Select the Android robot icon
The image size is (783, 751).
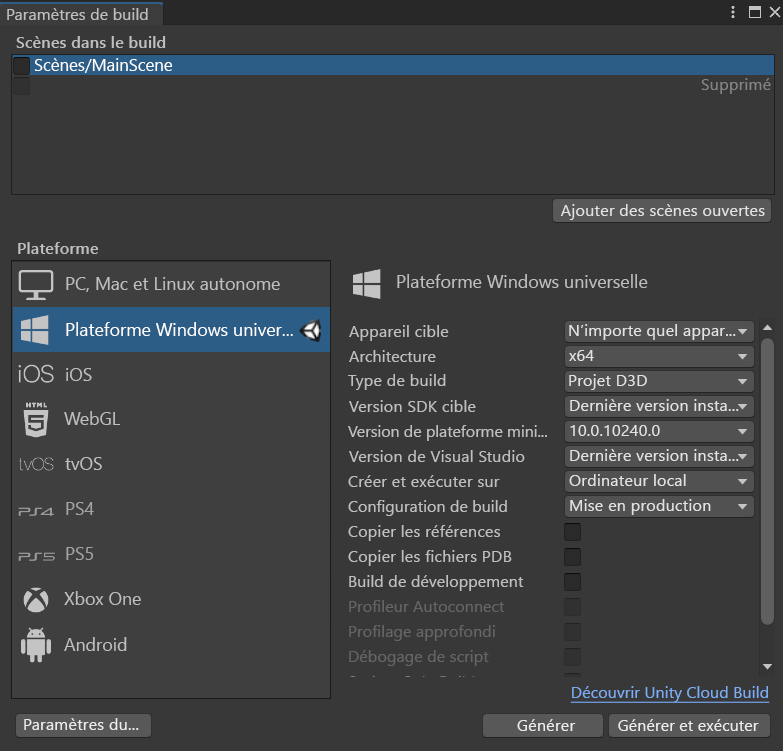point(36,645)
